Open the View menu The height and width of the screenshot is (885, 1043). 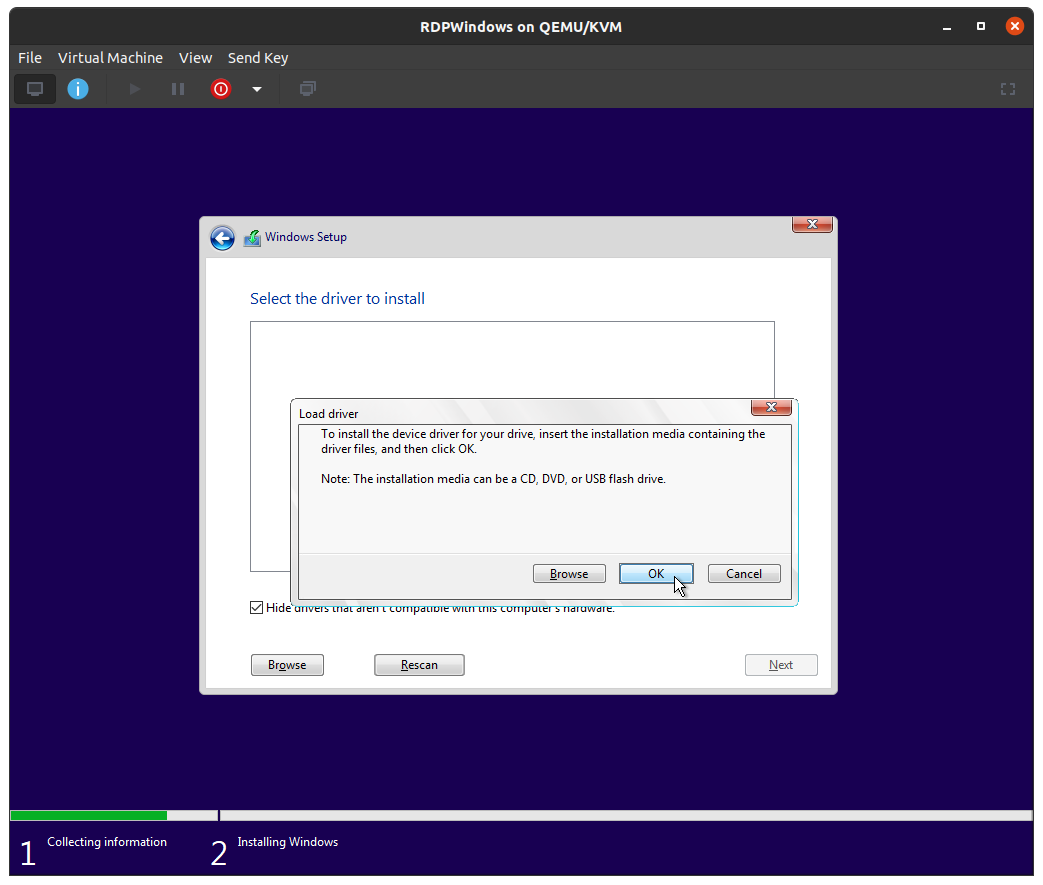pos(195,58)
